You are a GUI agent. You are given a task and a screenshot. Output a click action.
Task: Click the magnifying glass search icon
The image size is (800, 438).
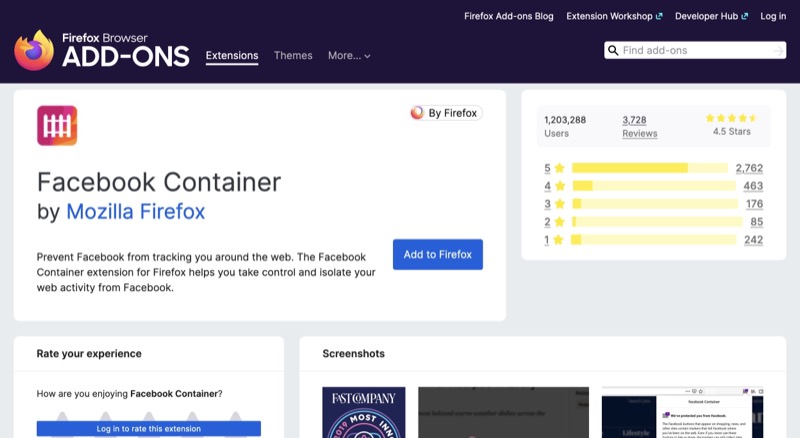[613, 50]
